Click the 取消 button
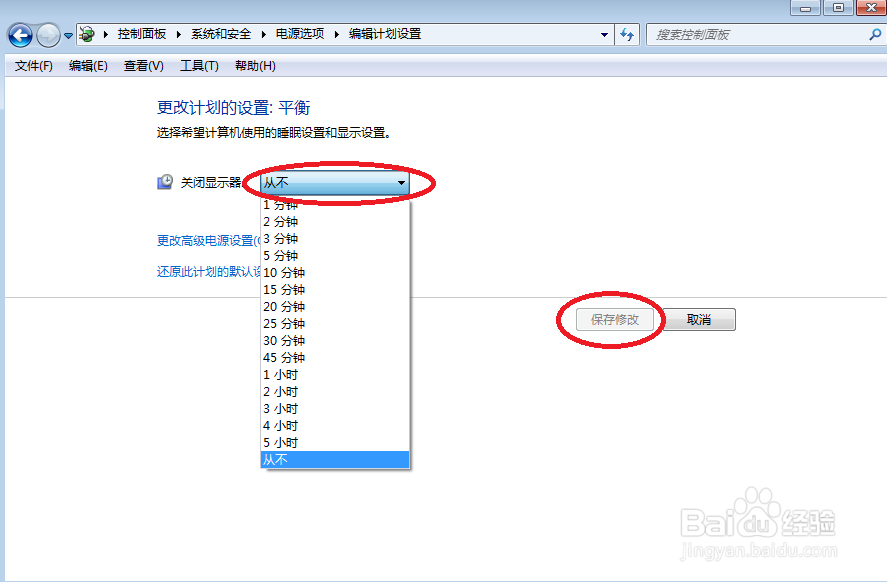The image size is (887, 582). [700, 318]
